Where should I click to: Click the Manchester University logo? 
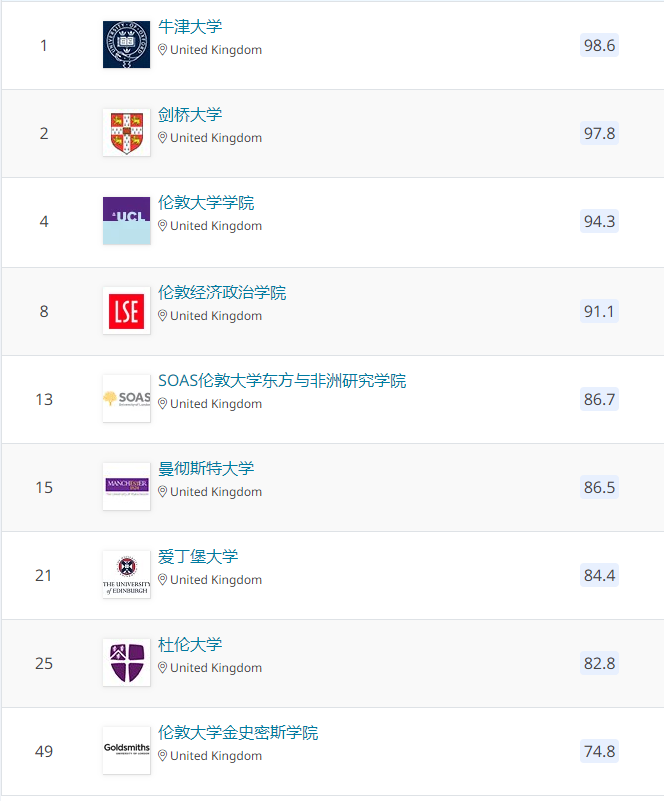coord(126,487)
